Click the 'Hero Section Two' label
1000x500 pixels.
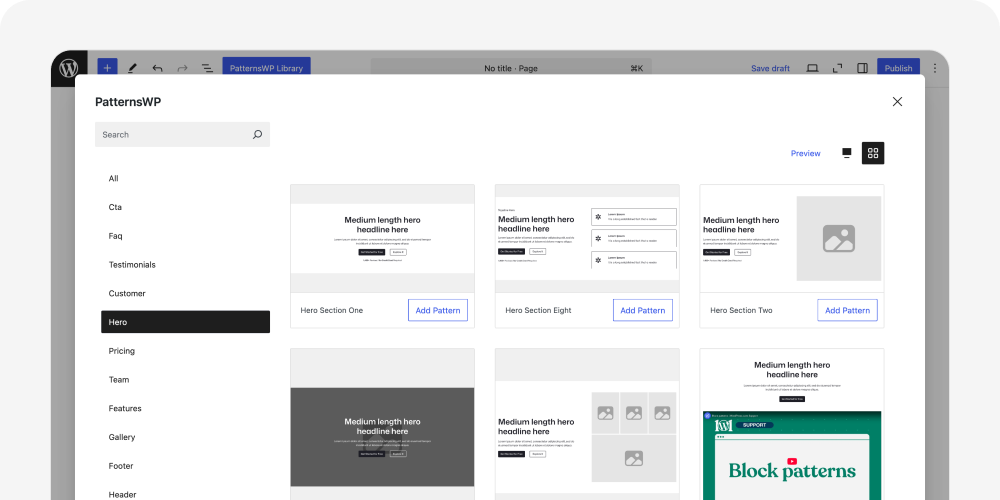pyautogui.click(x=741, y=311)
